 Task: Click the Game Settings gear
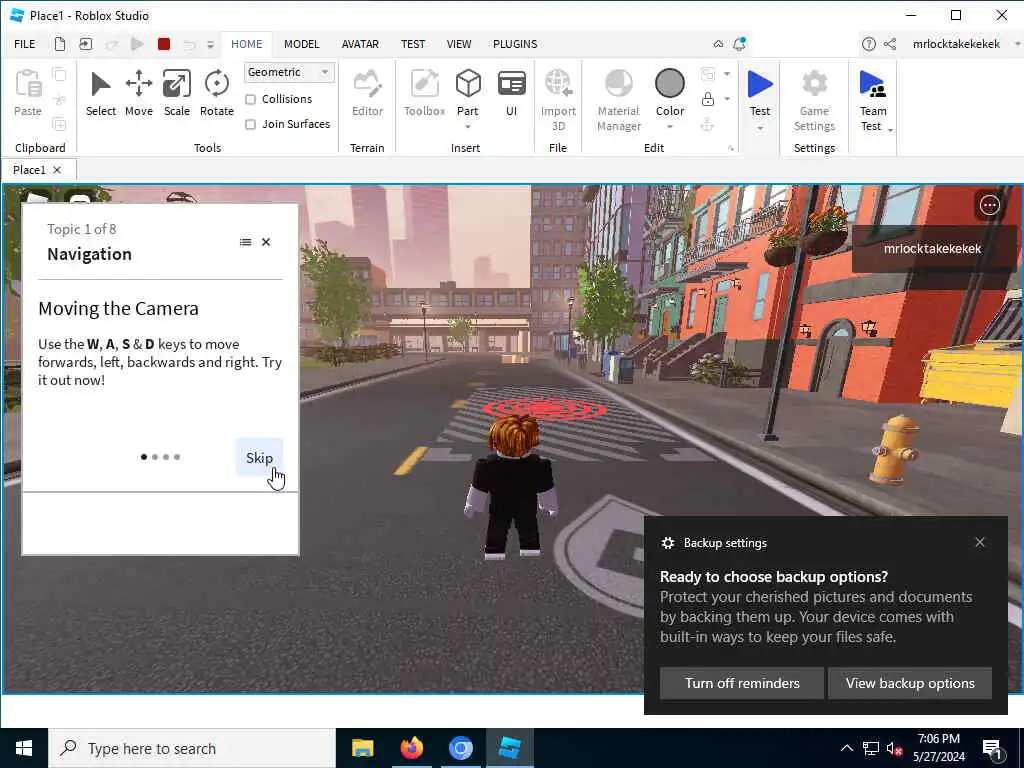coord(814,101)
